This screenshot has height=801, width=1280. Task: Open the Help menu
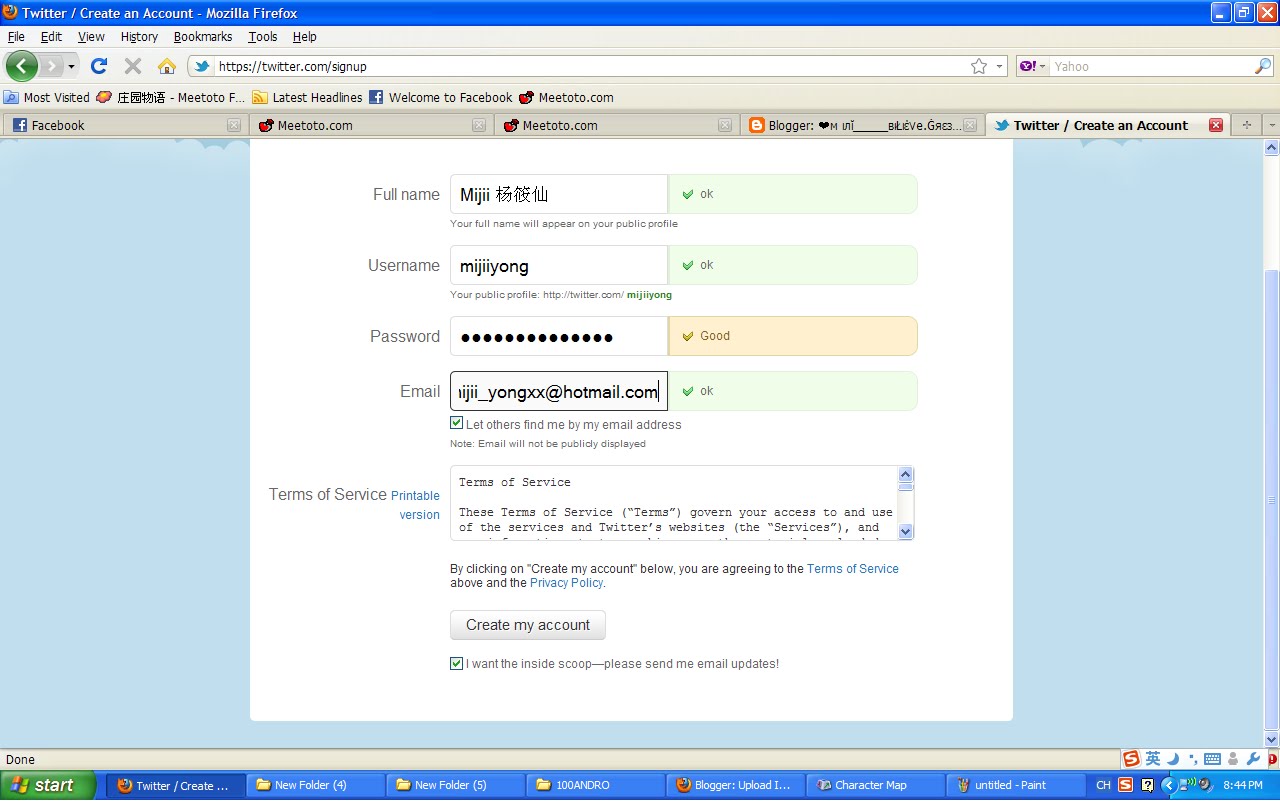(x=304, y=36)
